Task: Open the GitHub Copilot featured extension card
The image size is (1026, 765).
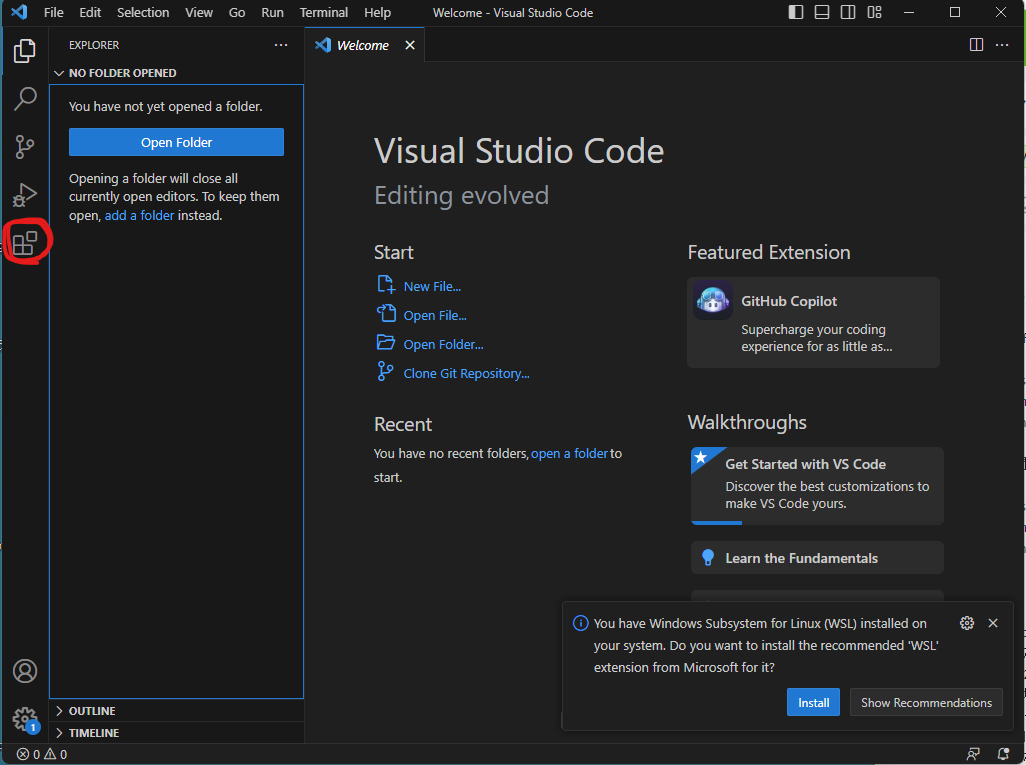Action: point(813,322)
